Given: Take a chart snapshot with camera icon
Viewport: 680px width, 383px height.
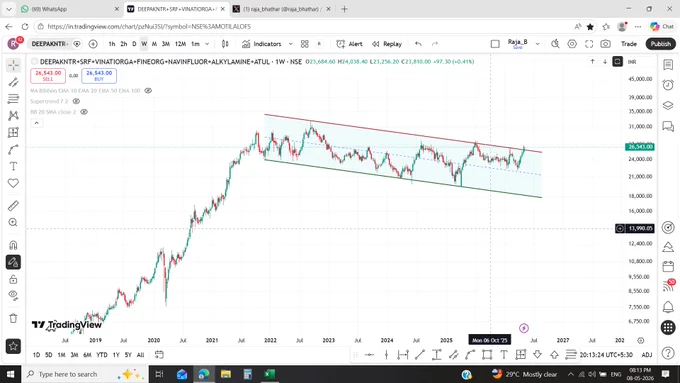Looking at the screenshot, I should click(605, 44).
